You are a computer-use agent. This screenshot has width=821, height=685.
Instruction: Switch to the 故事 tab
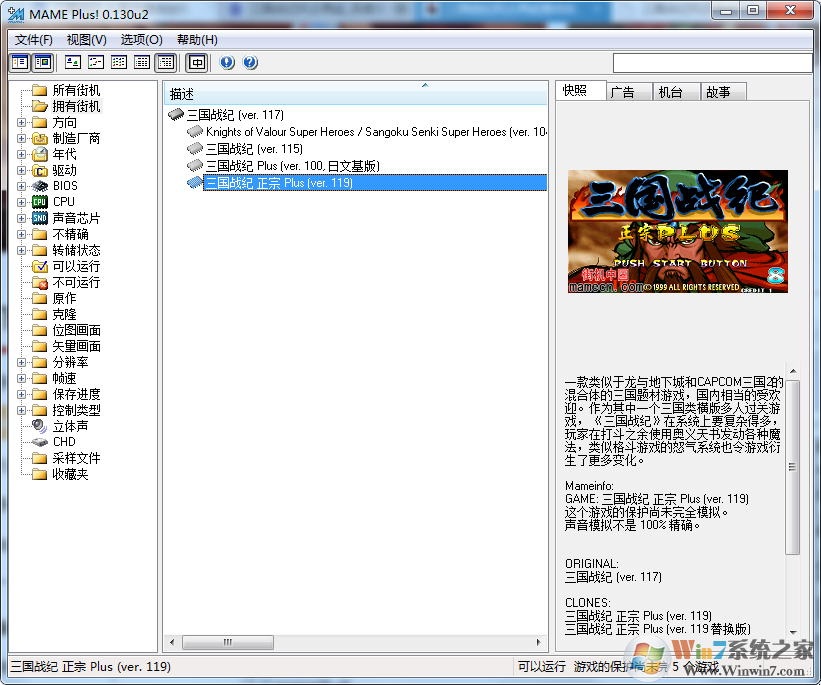(x=718, y=92)
